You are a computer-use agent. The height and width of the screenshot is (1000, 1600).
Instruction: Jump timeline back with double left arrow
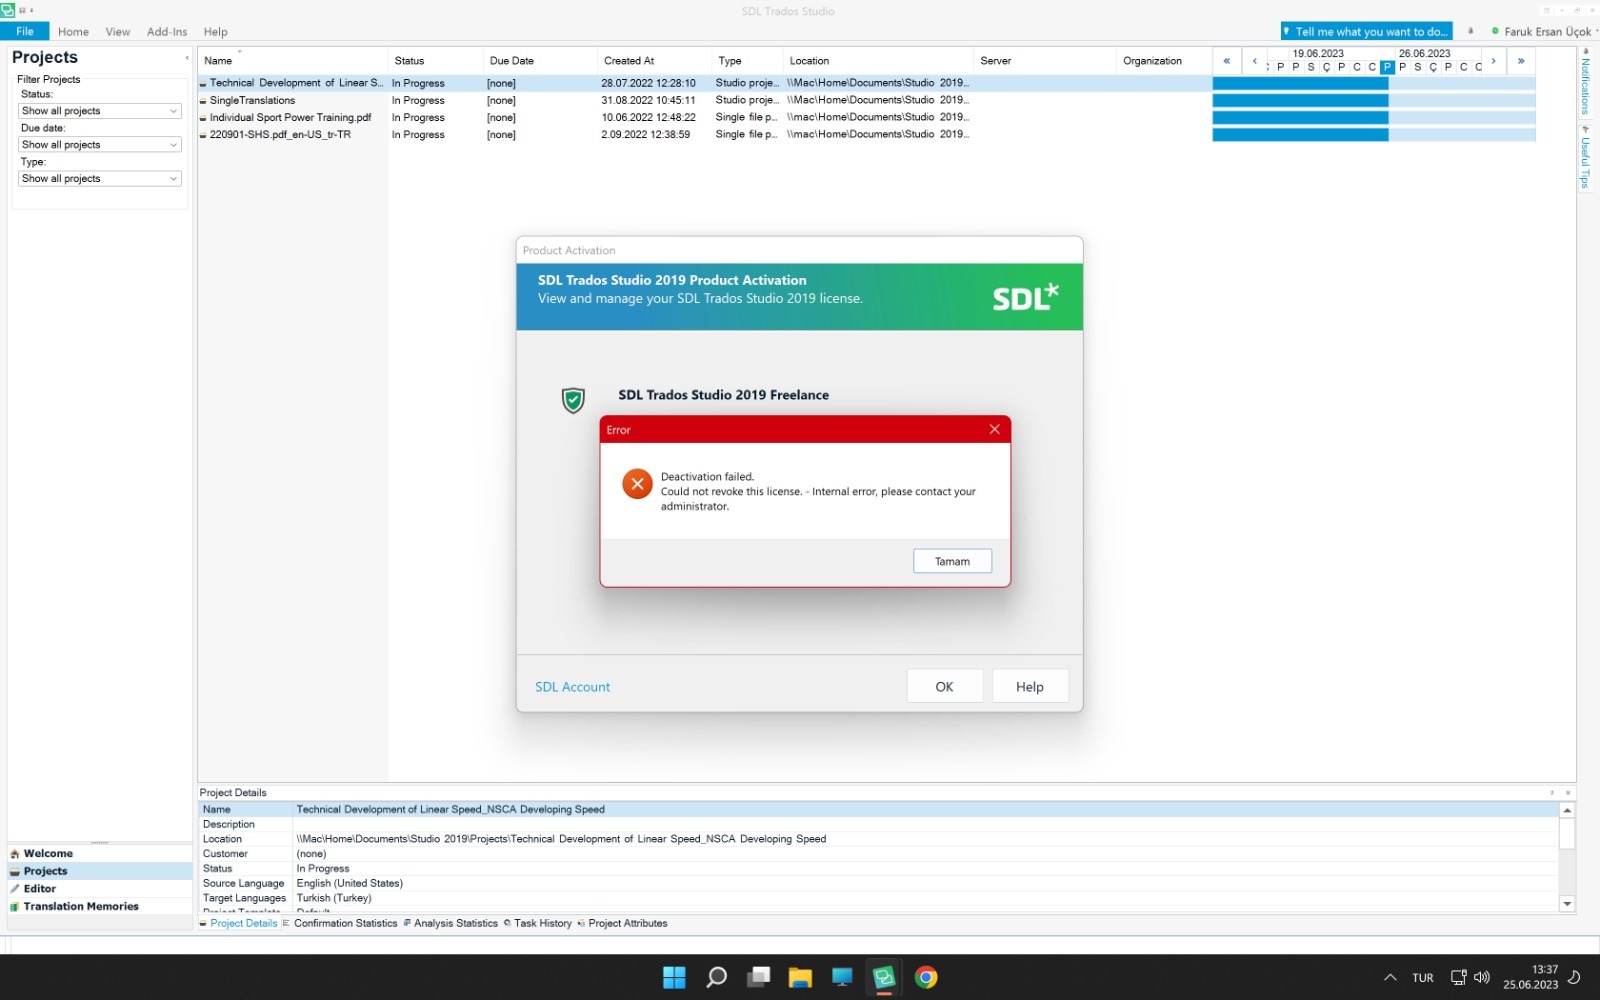1227,61
